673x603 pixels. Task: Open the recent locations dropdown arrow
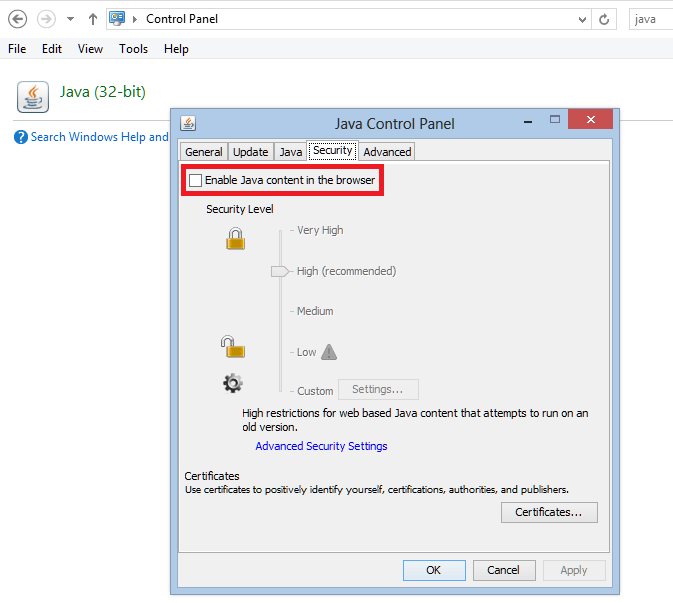click(x=70, y=19)
